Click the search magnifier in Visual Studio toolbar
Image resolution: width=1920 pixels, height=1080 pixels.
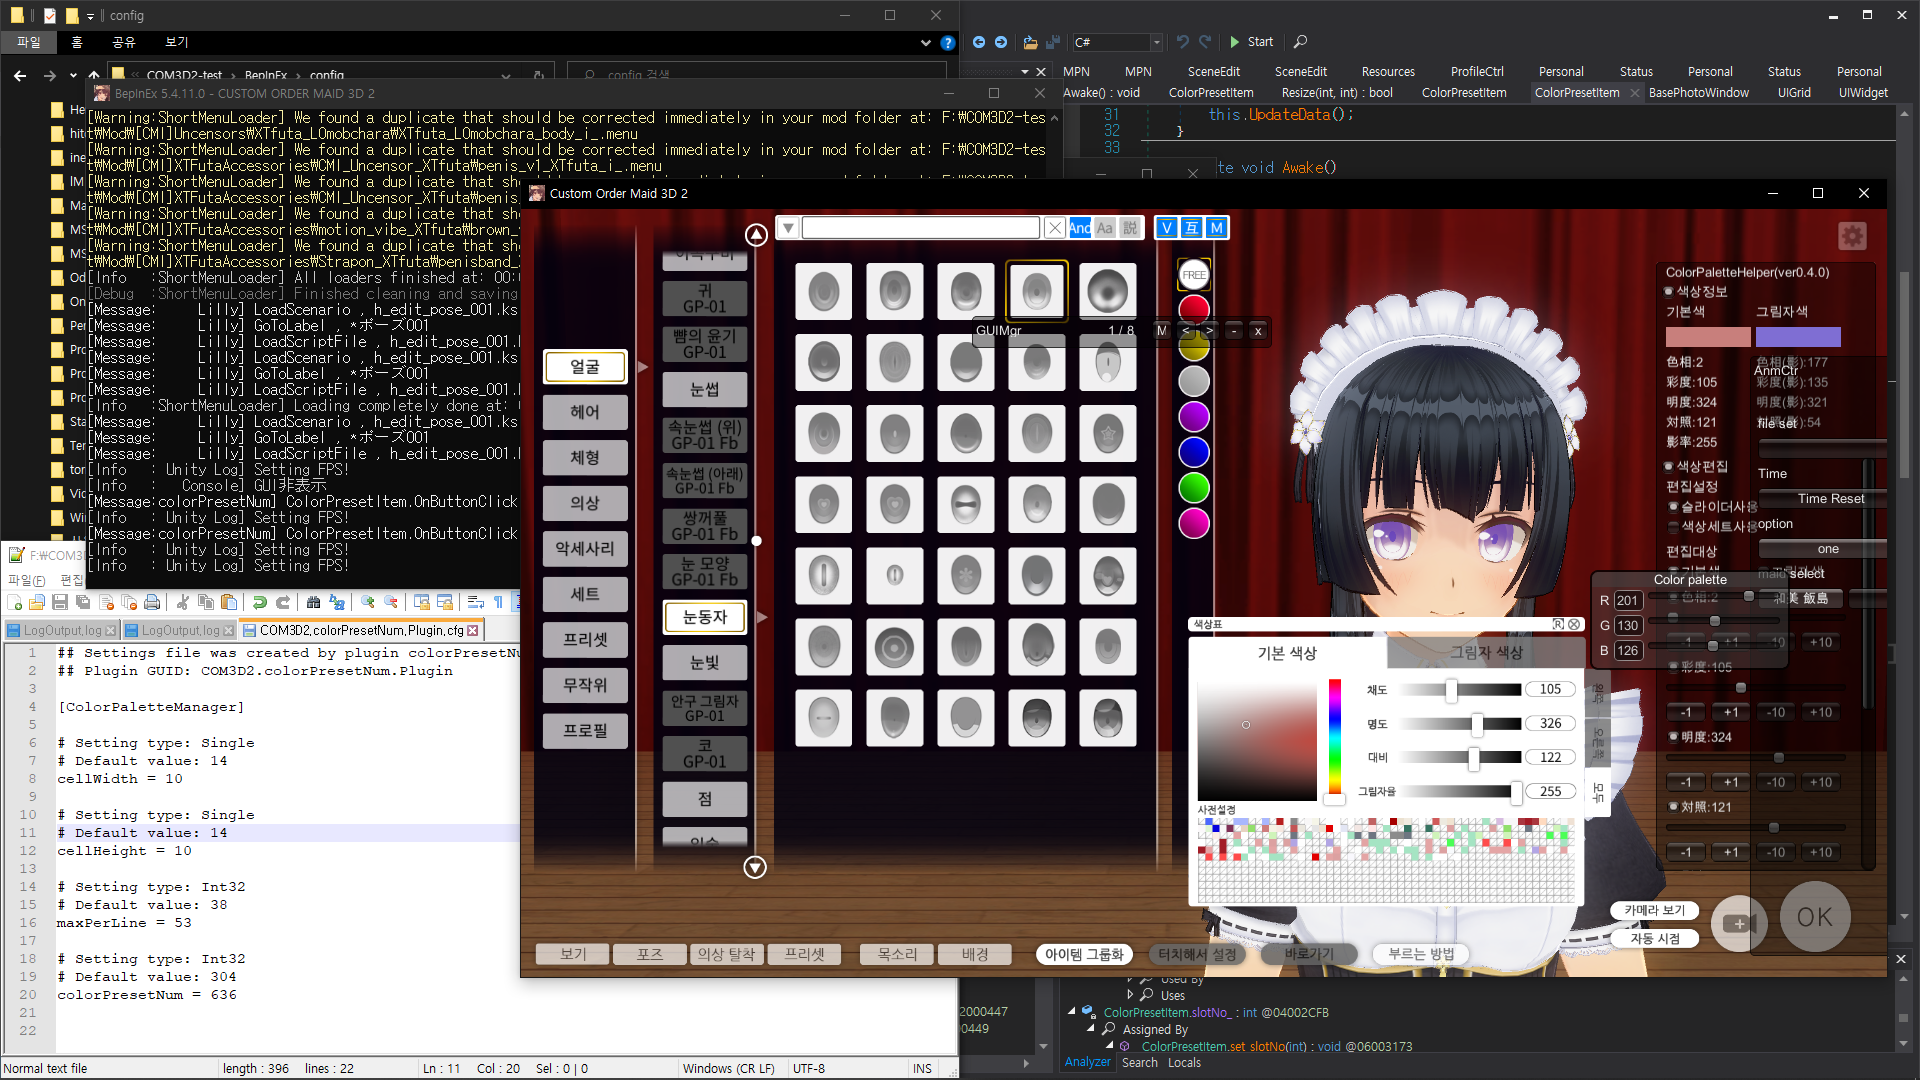tap(1300, 42)
